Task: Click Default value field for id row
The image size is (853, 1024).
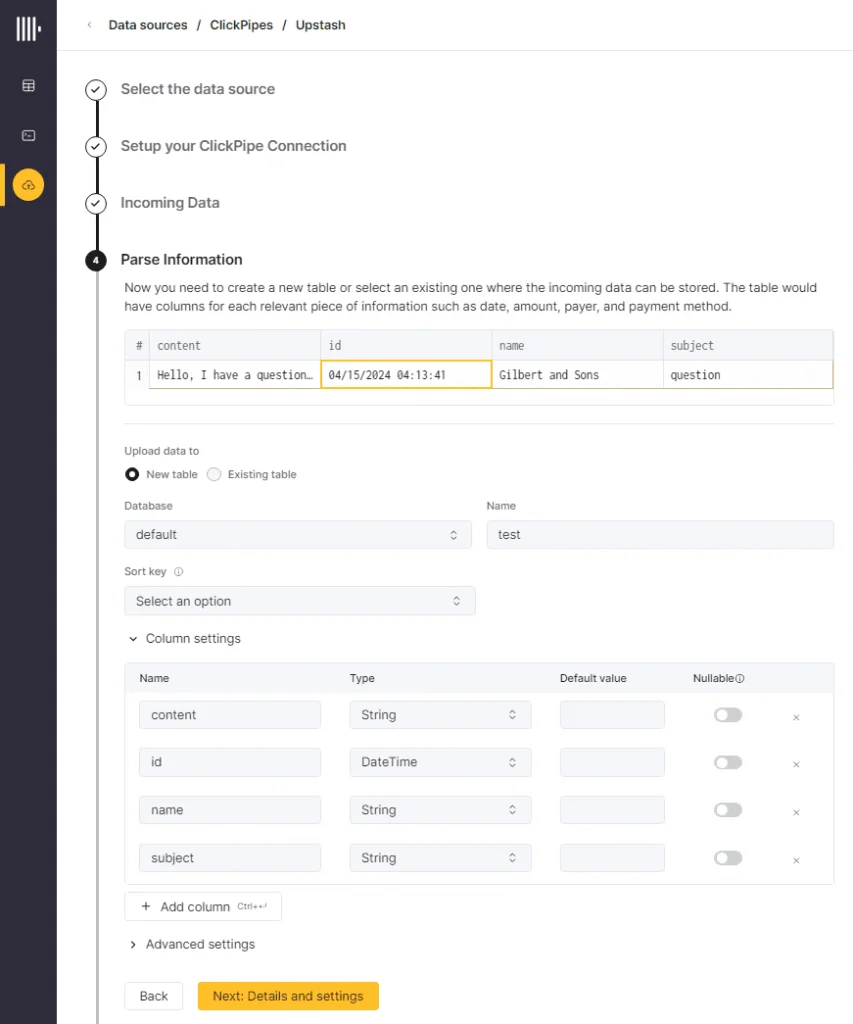Action: tap(612, 762)
